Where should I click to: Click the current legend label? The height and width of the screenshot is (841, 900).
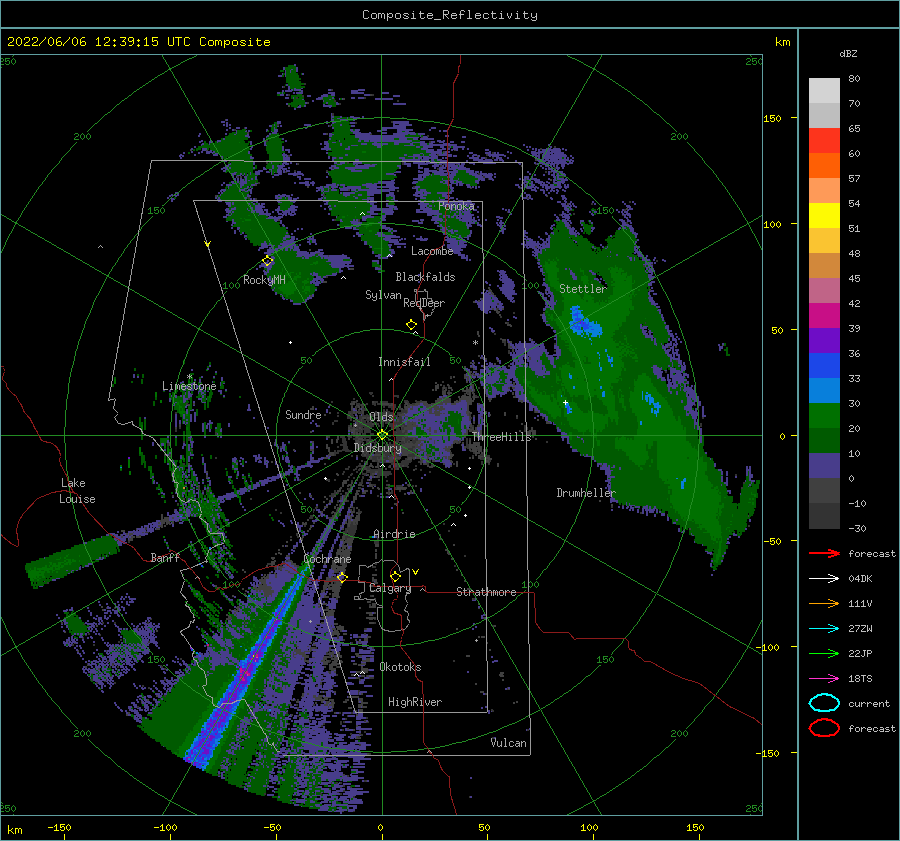pyautogui.click(x=868, y=704)
